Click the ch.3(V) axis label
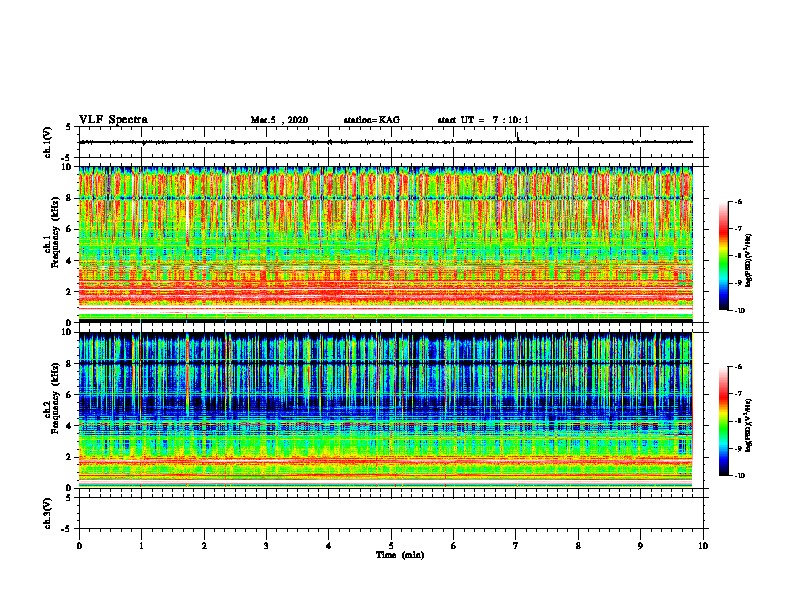Screen dimensions: 792x612 pyautogui.click(x=47, y=513)
